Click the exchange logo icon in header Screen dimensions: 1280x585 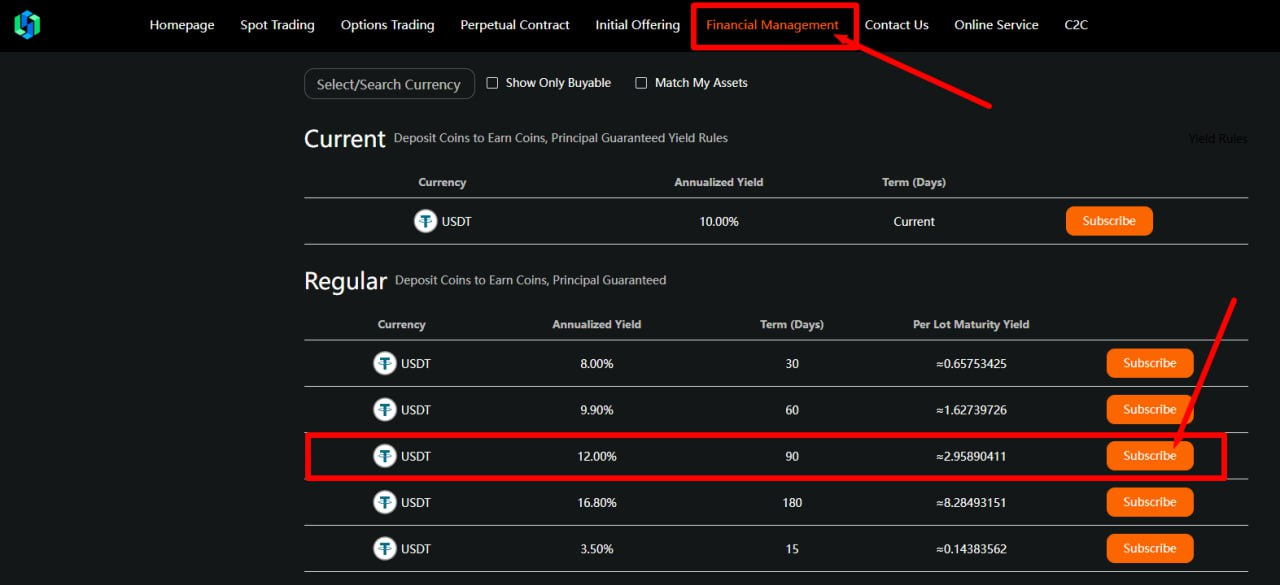coord(27,25)
